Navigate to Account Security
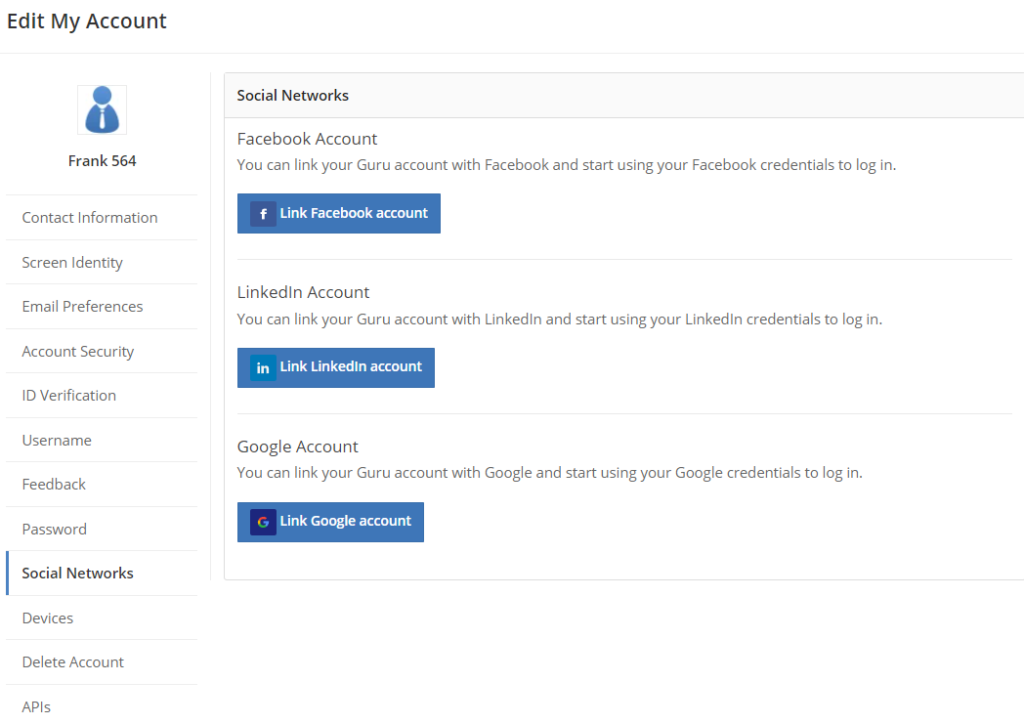The image size is (1024, 724). [78, 352]
